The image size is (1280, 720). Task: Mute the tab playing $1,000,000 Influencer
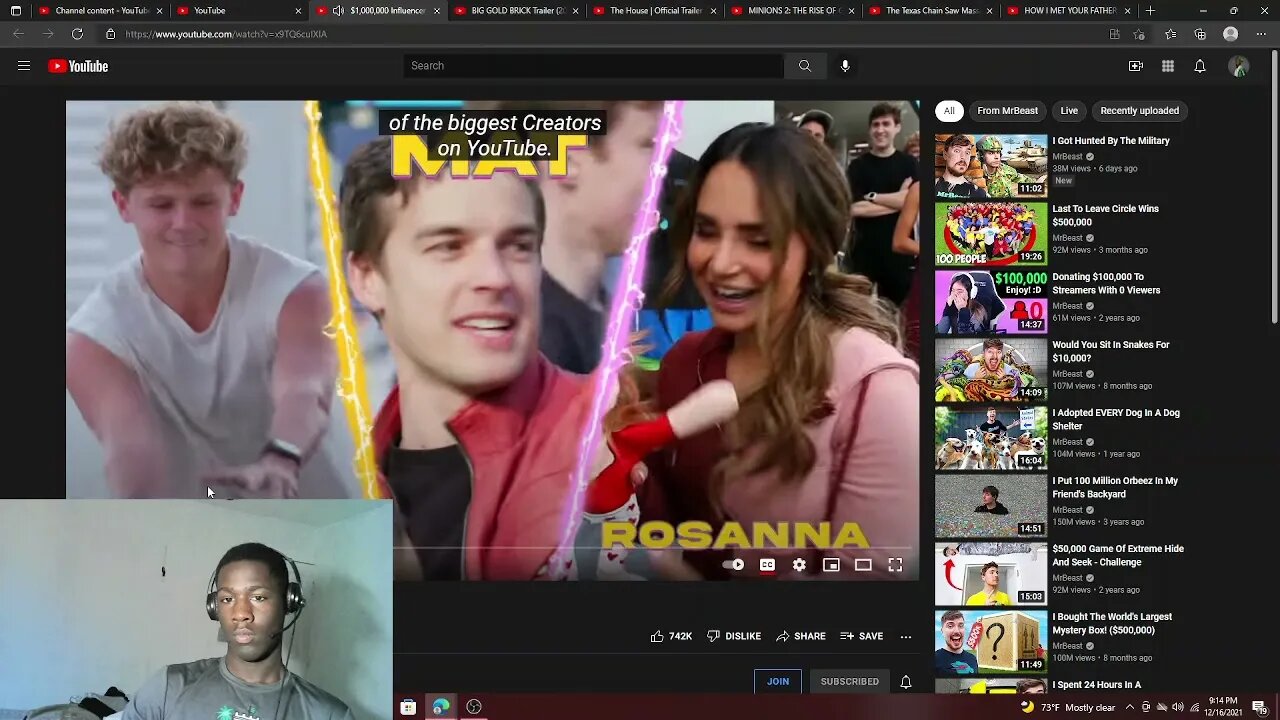point(338,10)
